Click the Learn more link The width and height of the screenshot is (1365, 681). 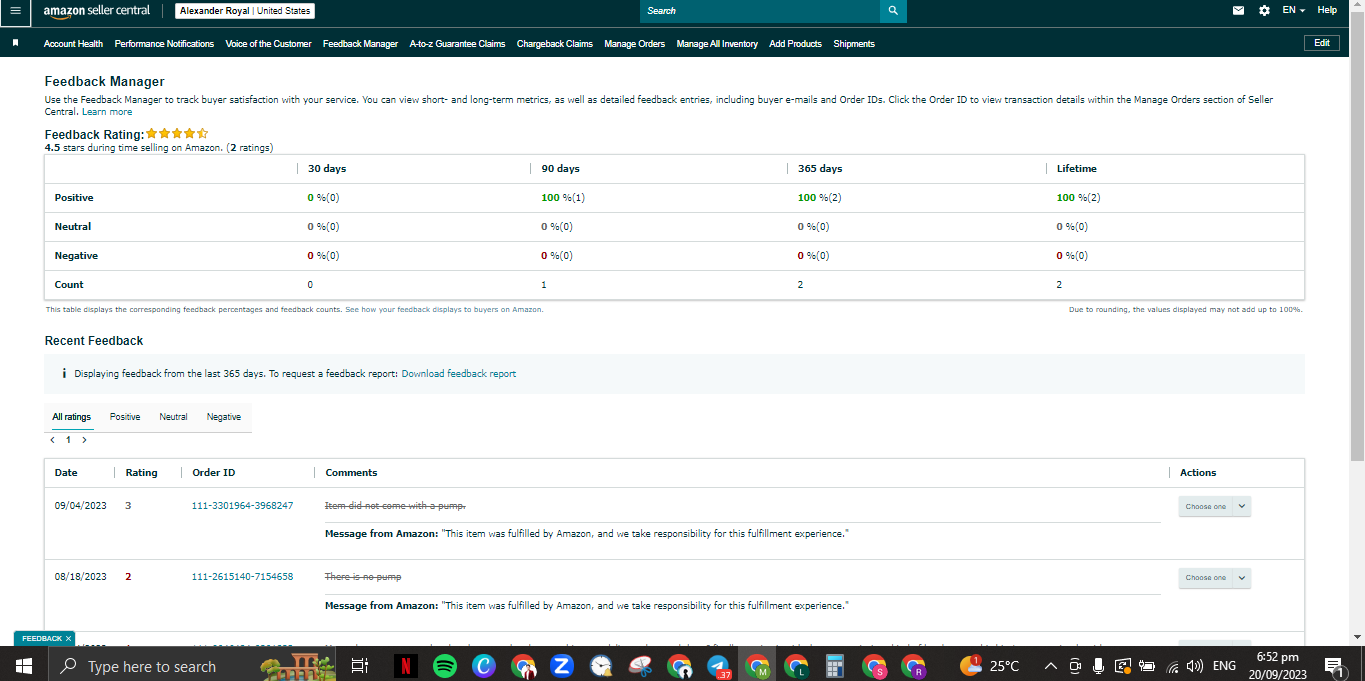coord(107,112)
